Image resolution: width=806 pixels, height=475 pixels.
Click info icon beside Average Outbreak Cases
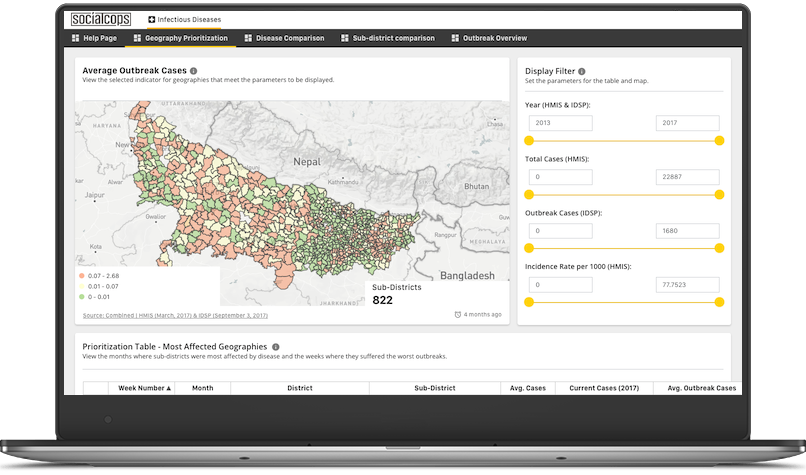[193, 71]
